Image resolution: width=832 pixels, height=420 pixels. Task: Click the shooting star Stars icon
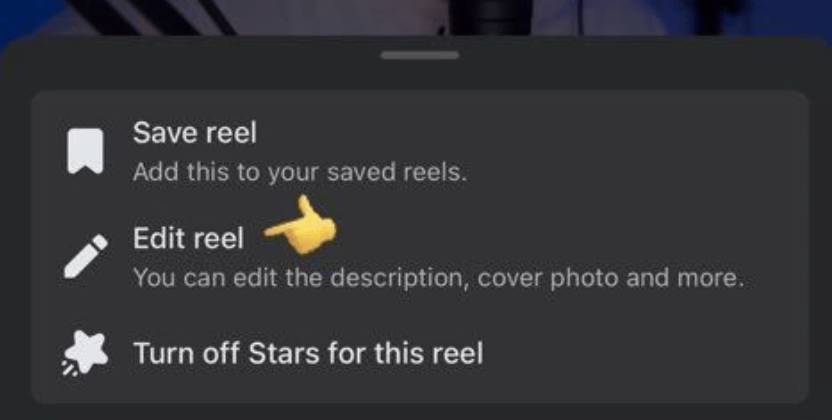[85, 353]
